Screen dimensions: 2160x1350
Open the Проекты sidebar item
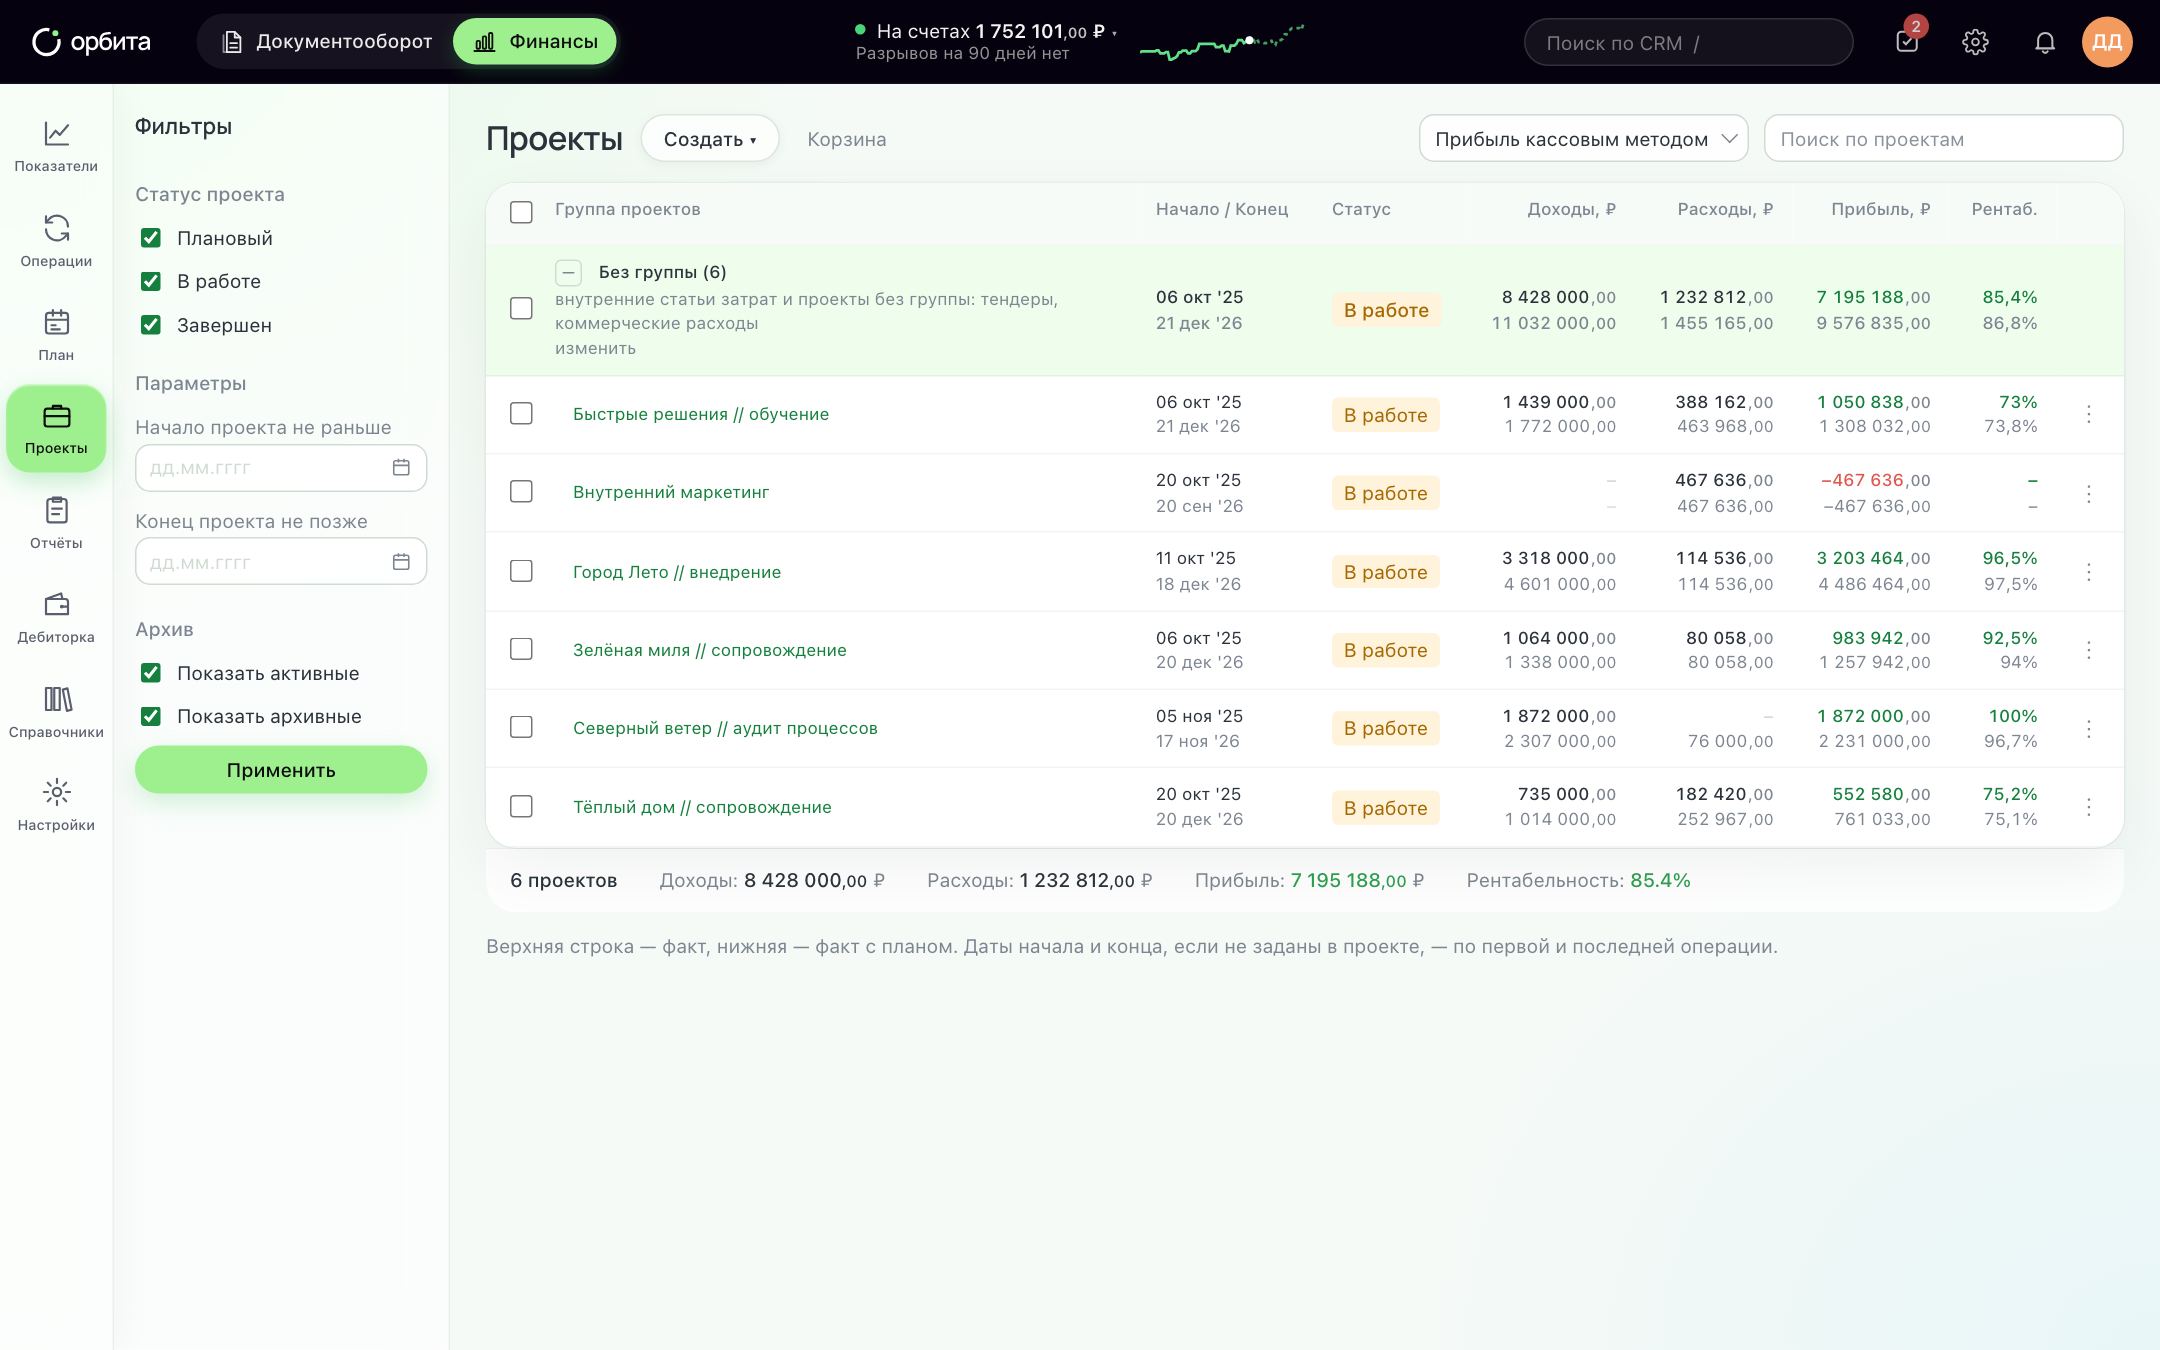(x=56, y=429)
